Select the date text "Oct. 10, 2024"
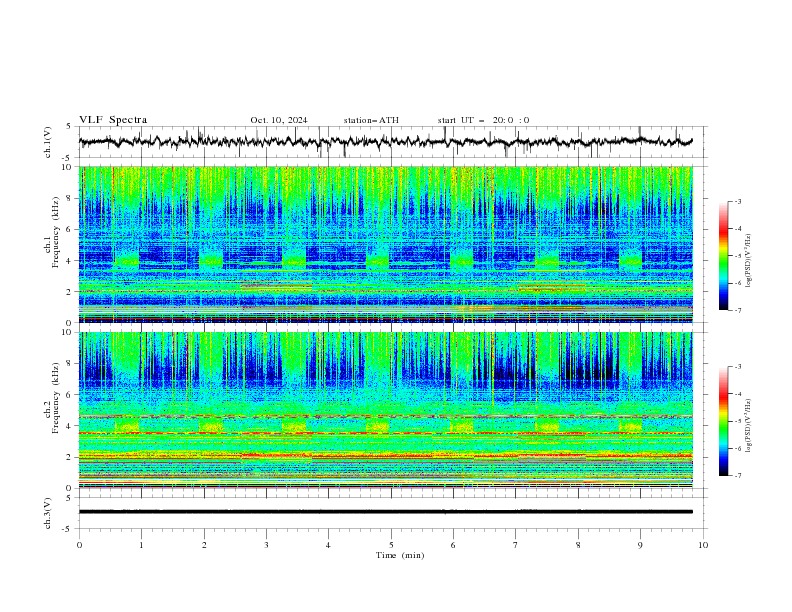792x612 pixels. click(279, 120)
